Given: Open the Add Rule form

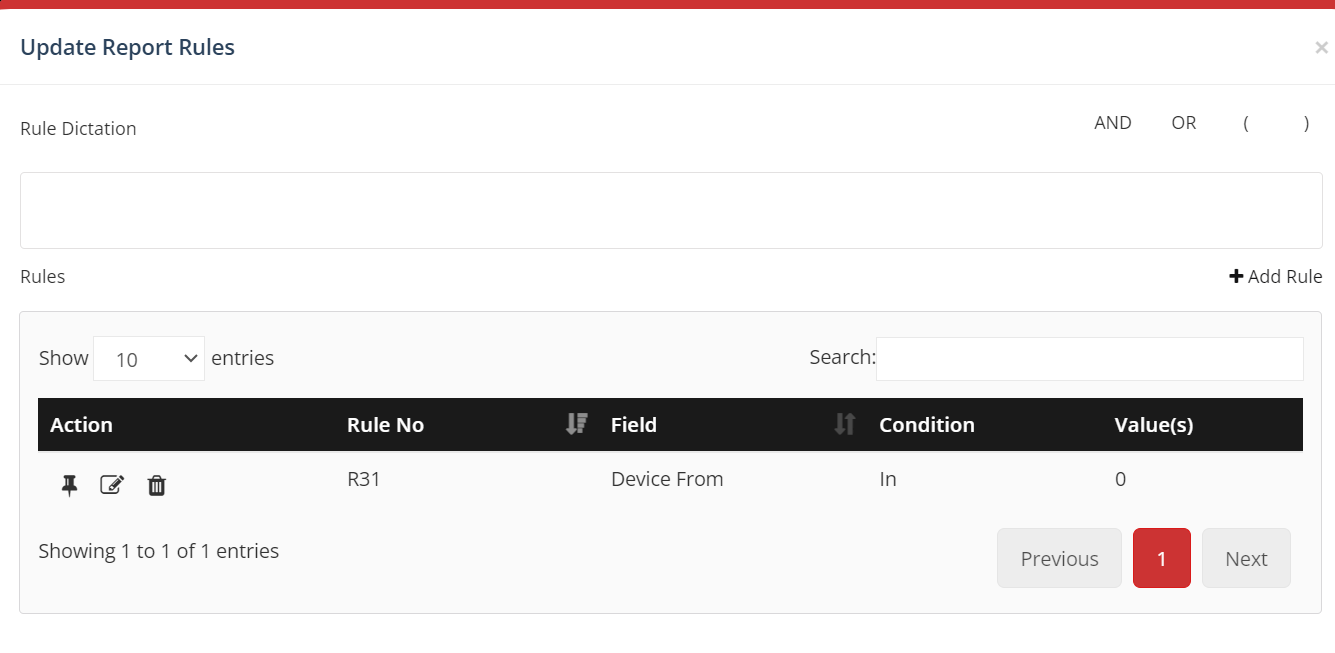Looking at the screenshot, I should coord(1284,276).
